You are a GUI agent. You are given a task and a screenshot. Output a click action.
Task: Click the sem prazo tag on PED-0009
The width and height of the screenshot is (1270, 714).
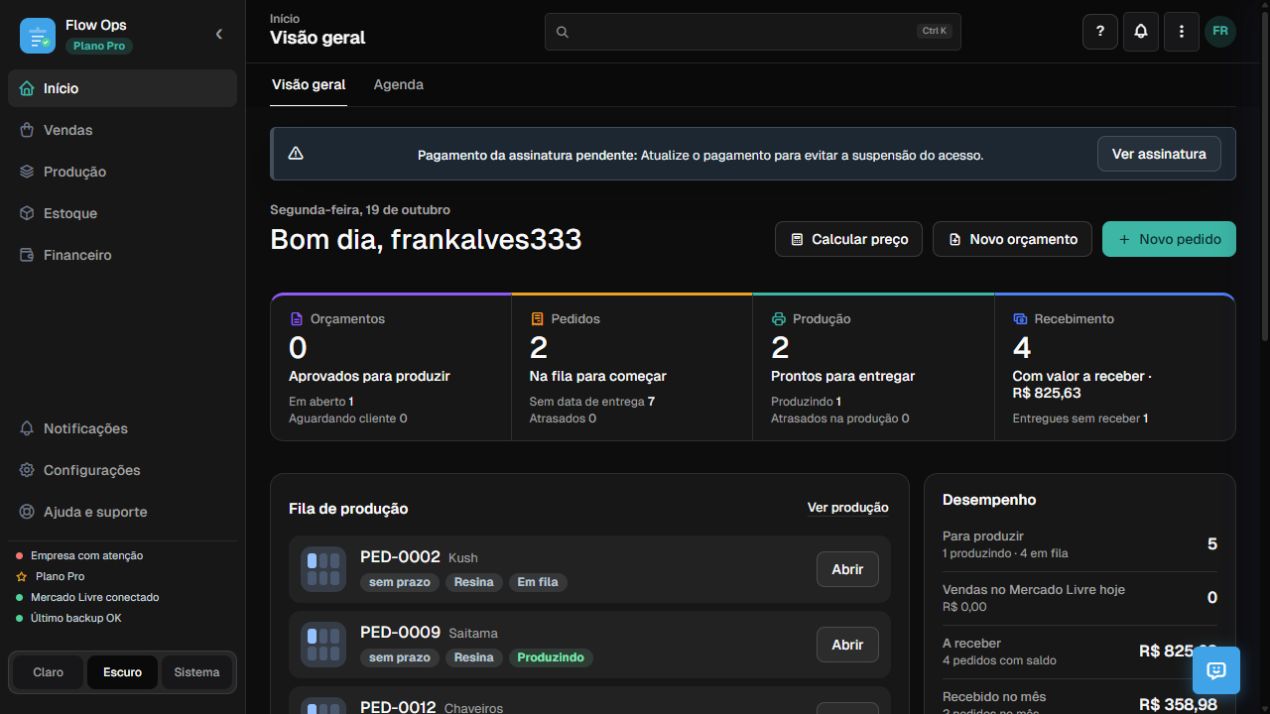click(x=399, y=658)
